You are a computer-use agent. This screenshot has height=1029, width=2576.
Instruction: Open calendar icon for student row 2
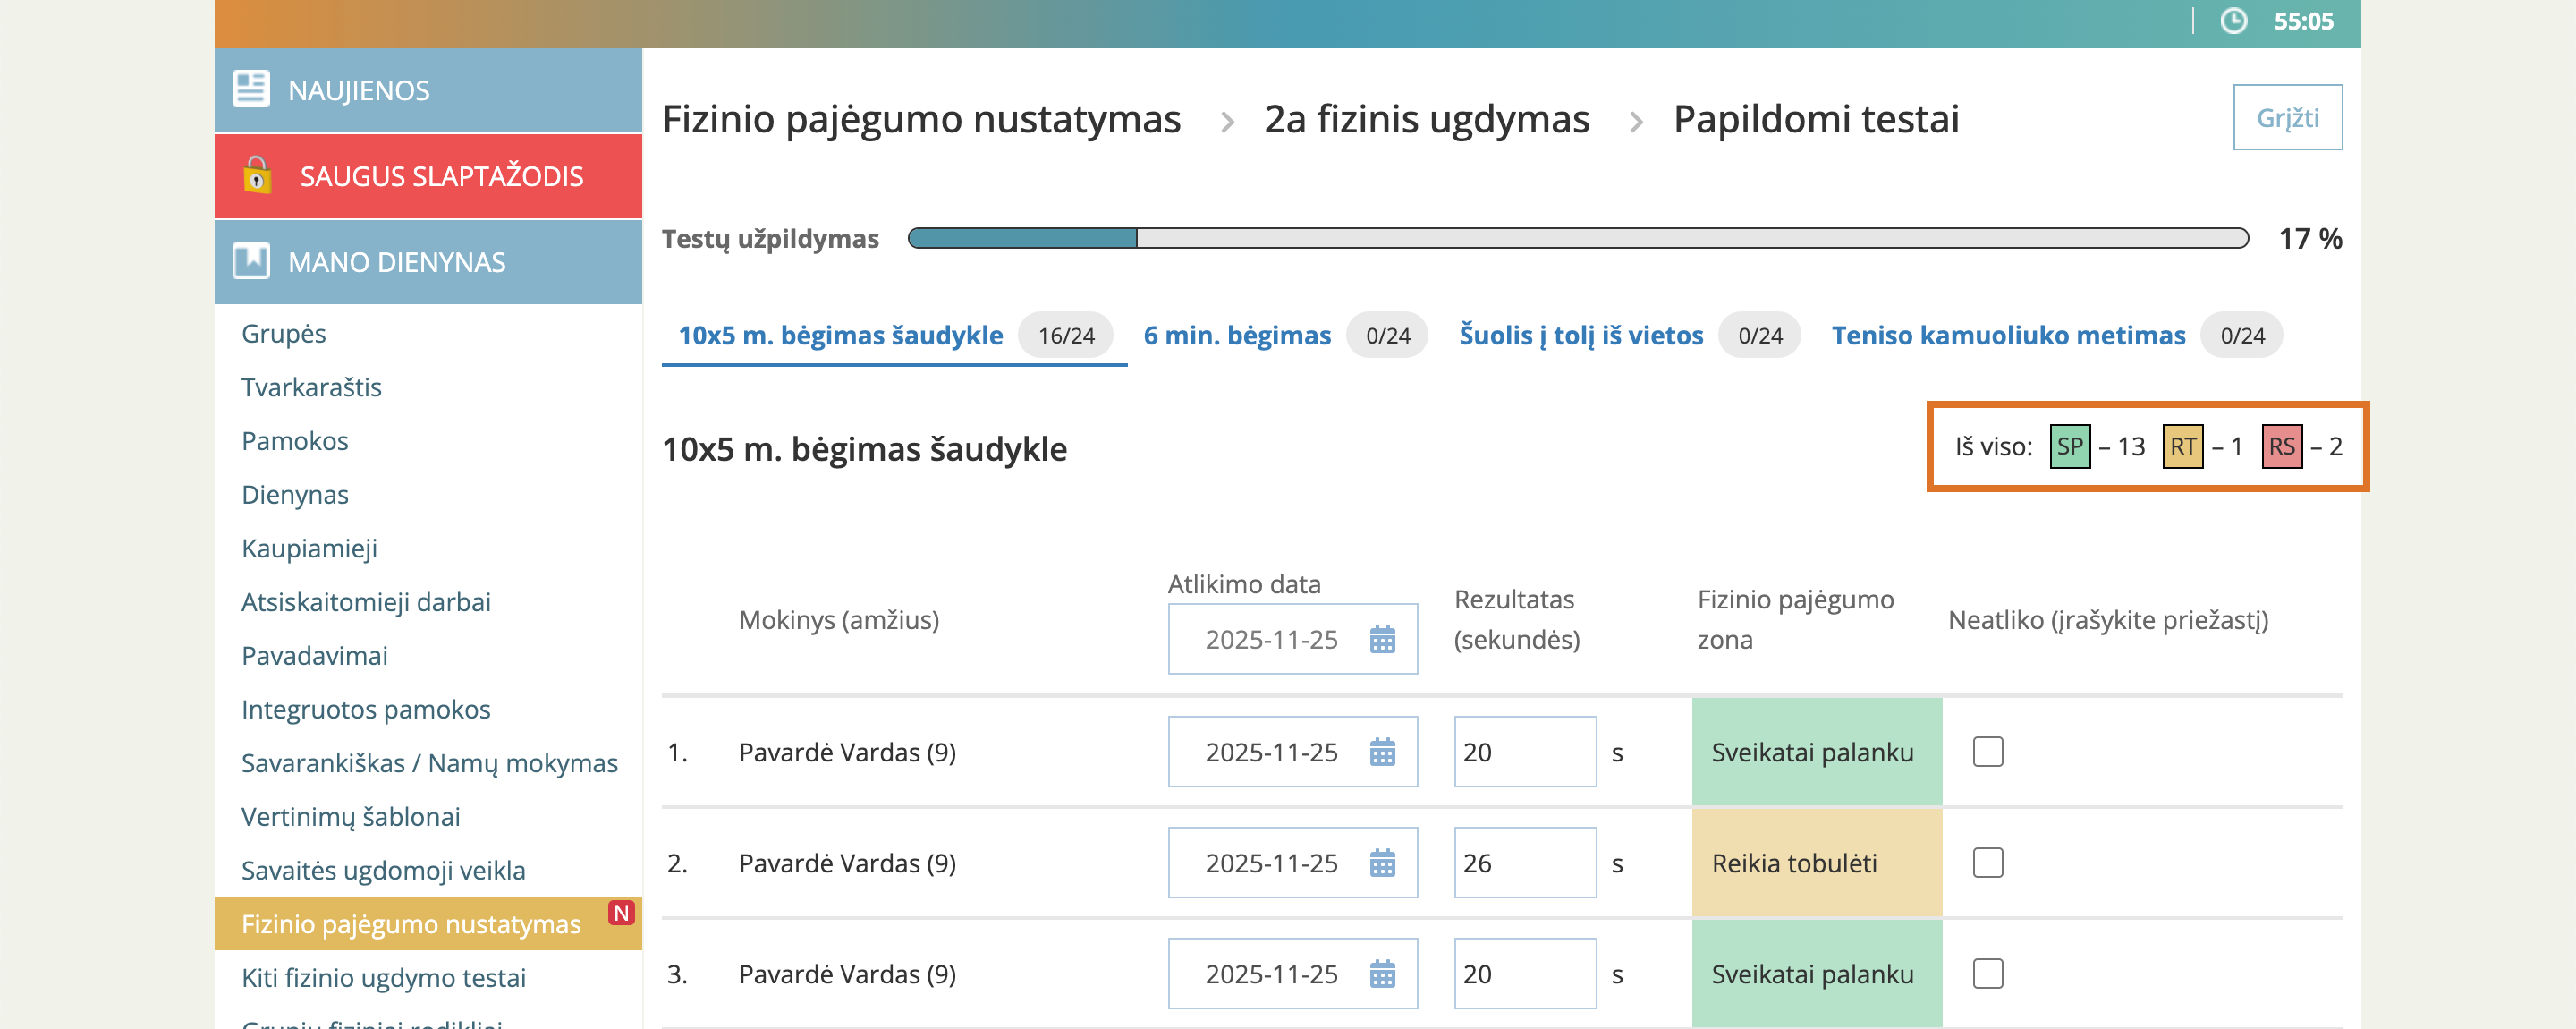coord(1382,863)
